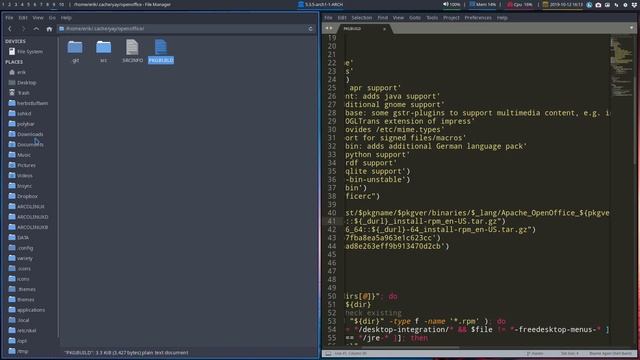
Task: Close the PKGBUILD editor tab
Action: click(384, 29)
